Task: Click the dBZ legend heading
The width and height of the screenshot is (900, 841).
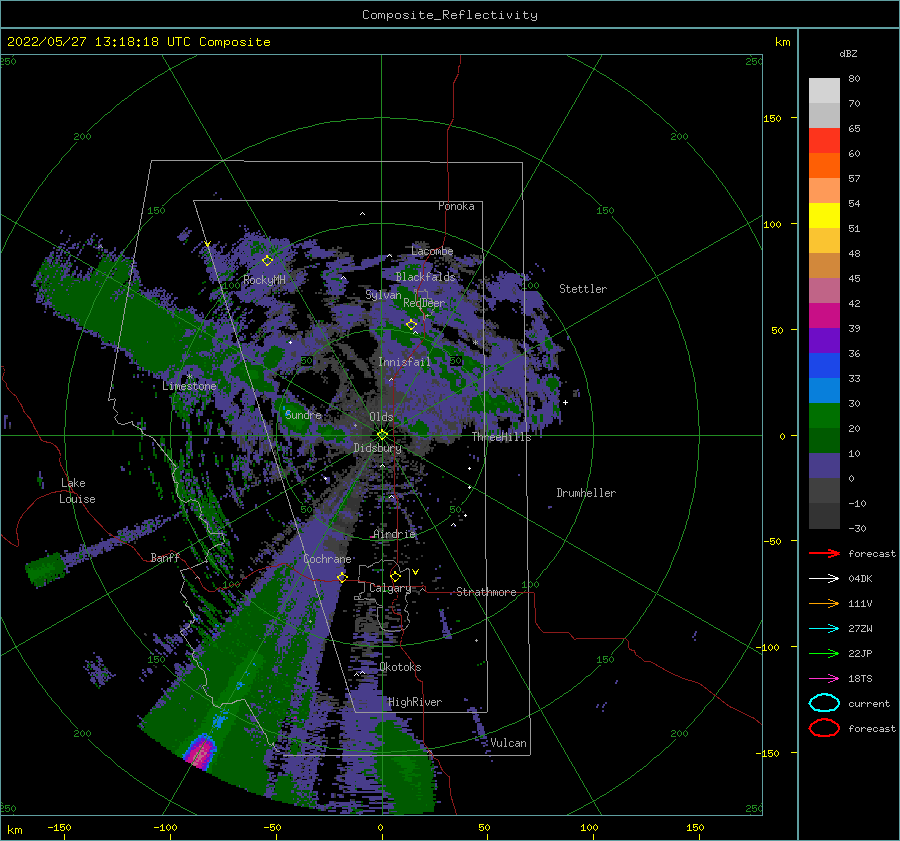Action: [848, 53]
